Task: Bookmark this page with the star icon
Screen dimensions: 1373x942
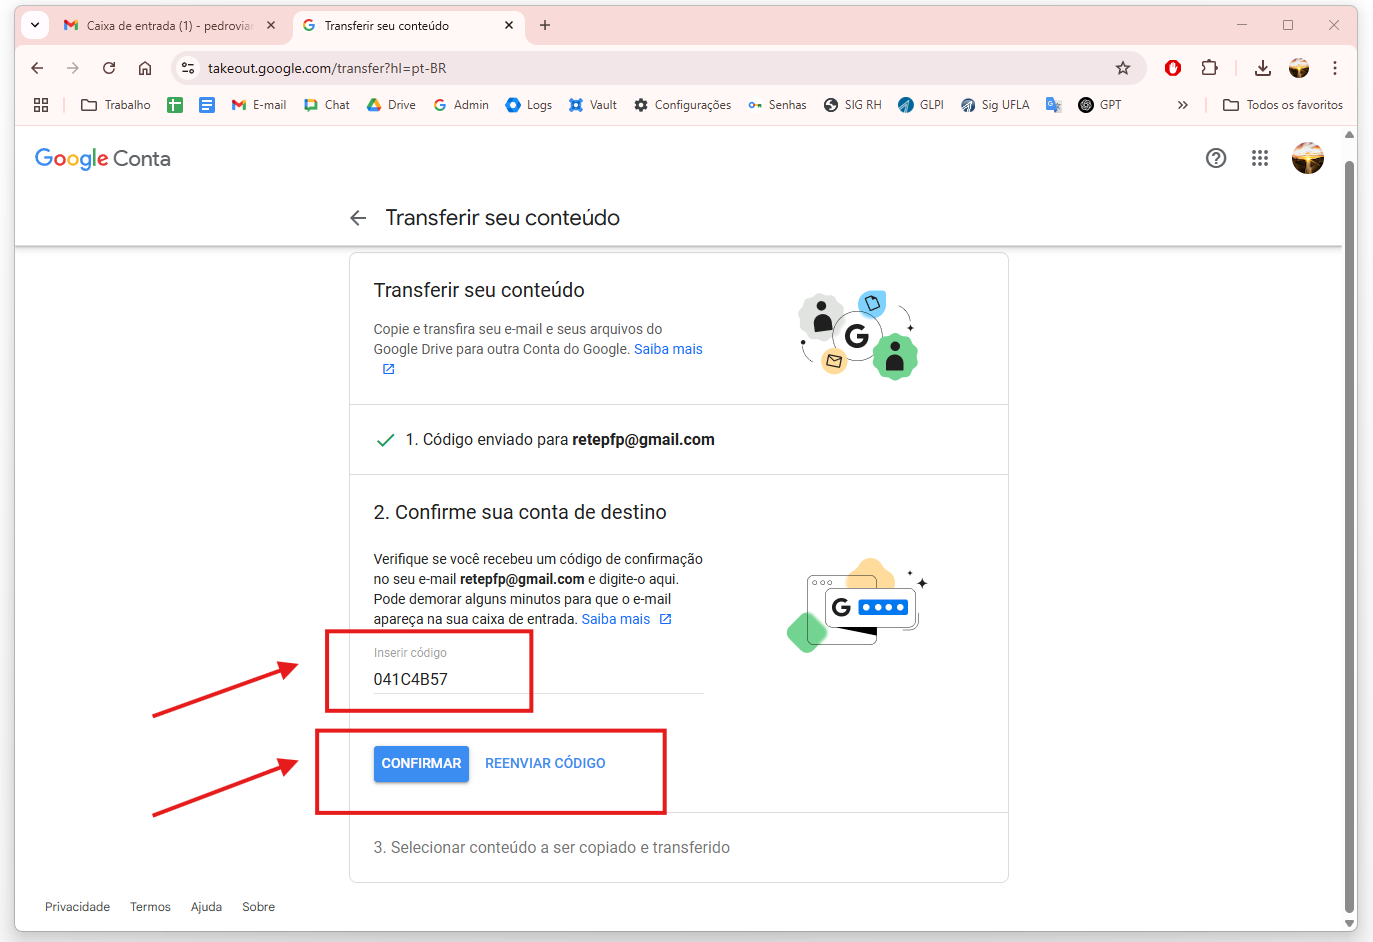Action: coord(1122,68)
